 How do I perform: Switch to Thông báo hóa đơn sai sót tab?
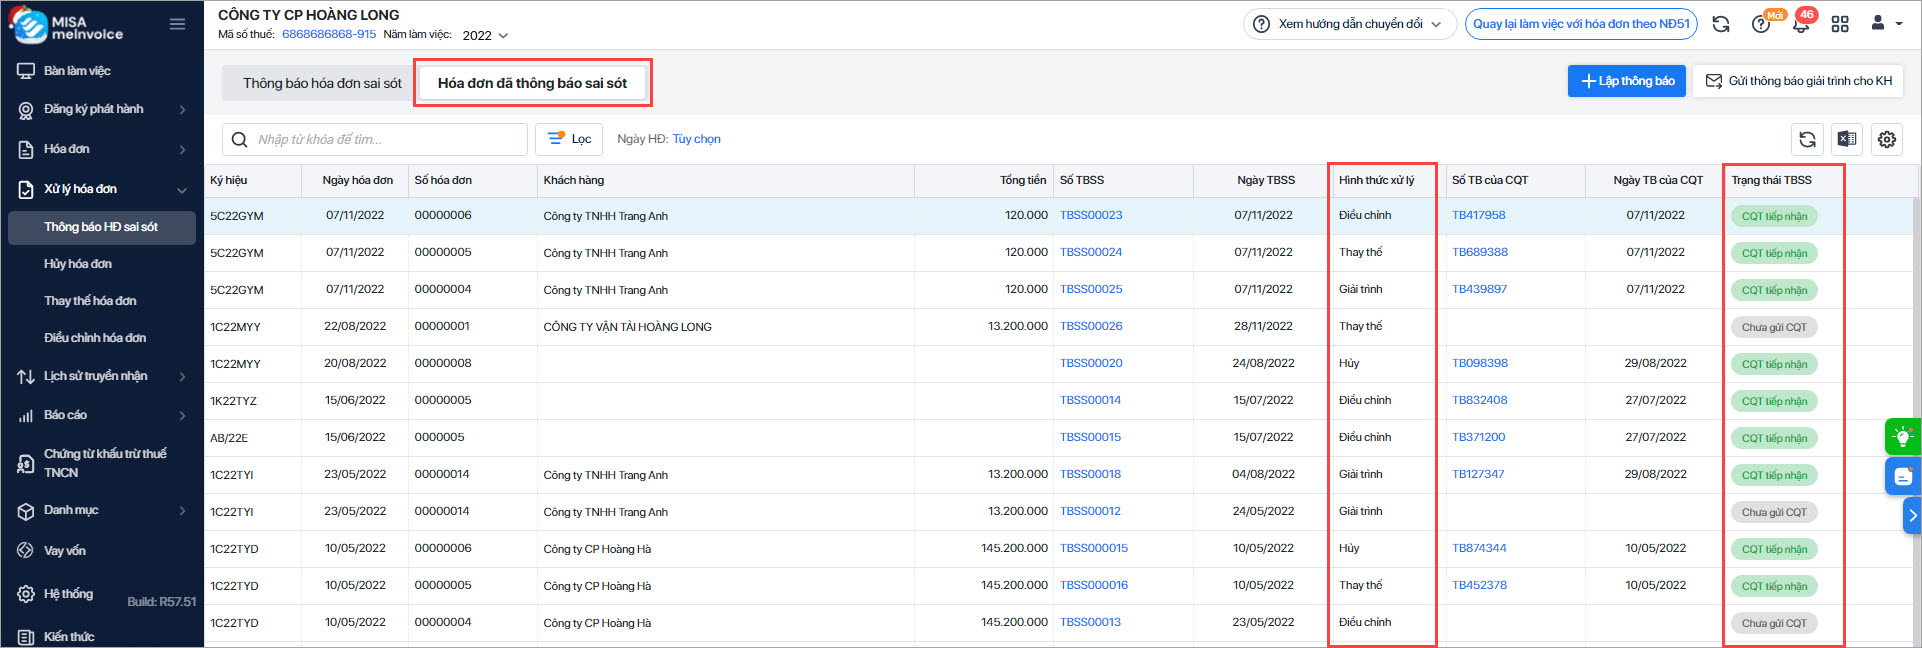pos(322,83)
